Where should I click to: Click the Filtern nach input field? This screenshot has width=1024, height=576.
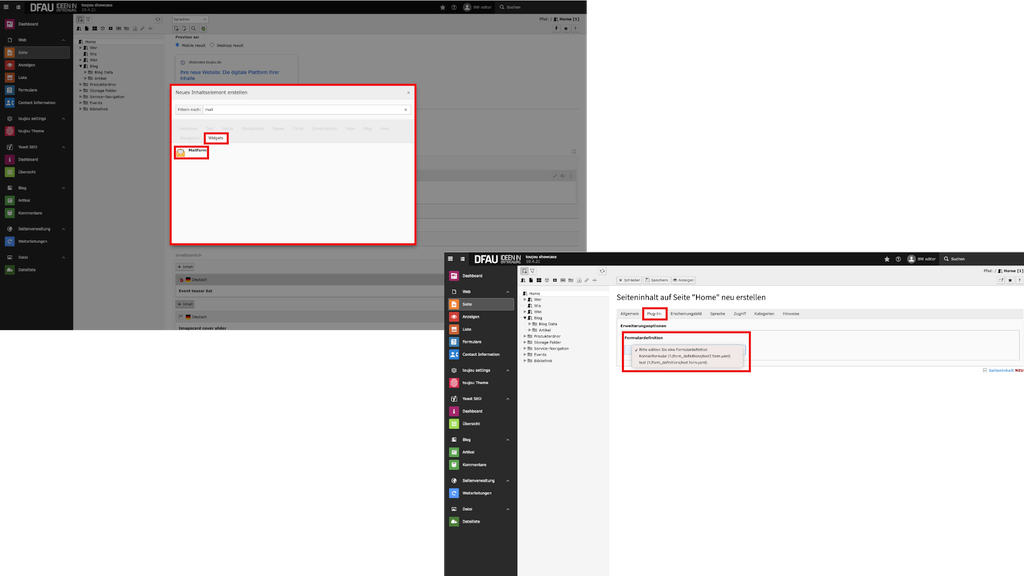click(300, 109)
